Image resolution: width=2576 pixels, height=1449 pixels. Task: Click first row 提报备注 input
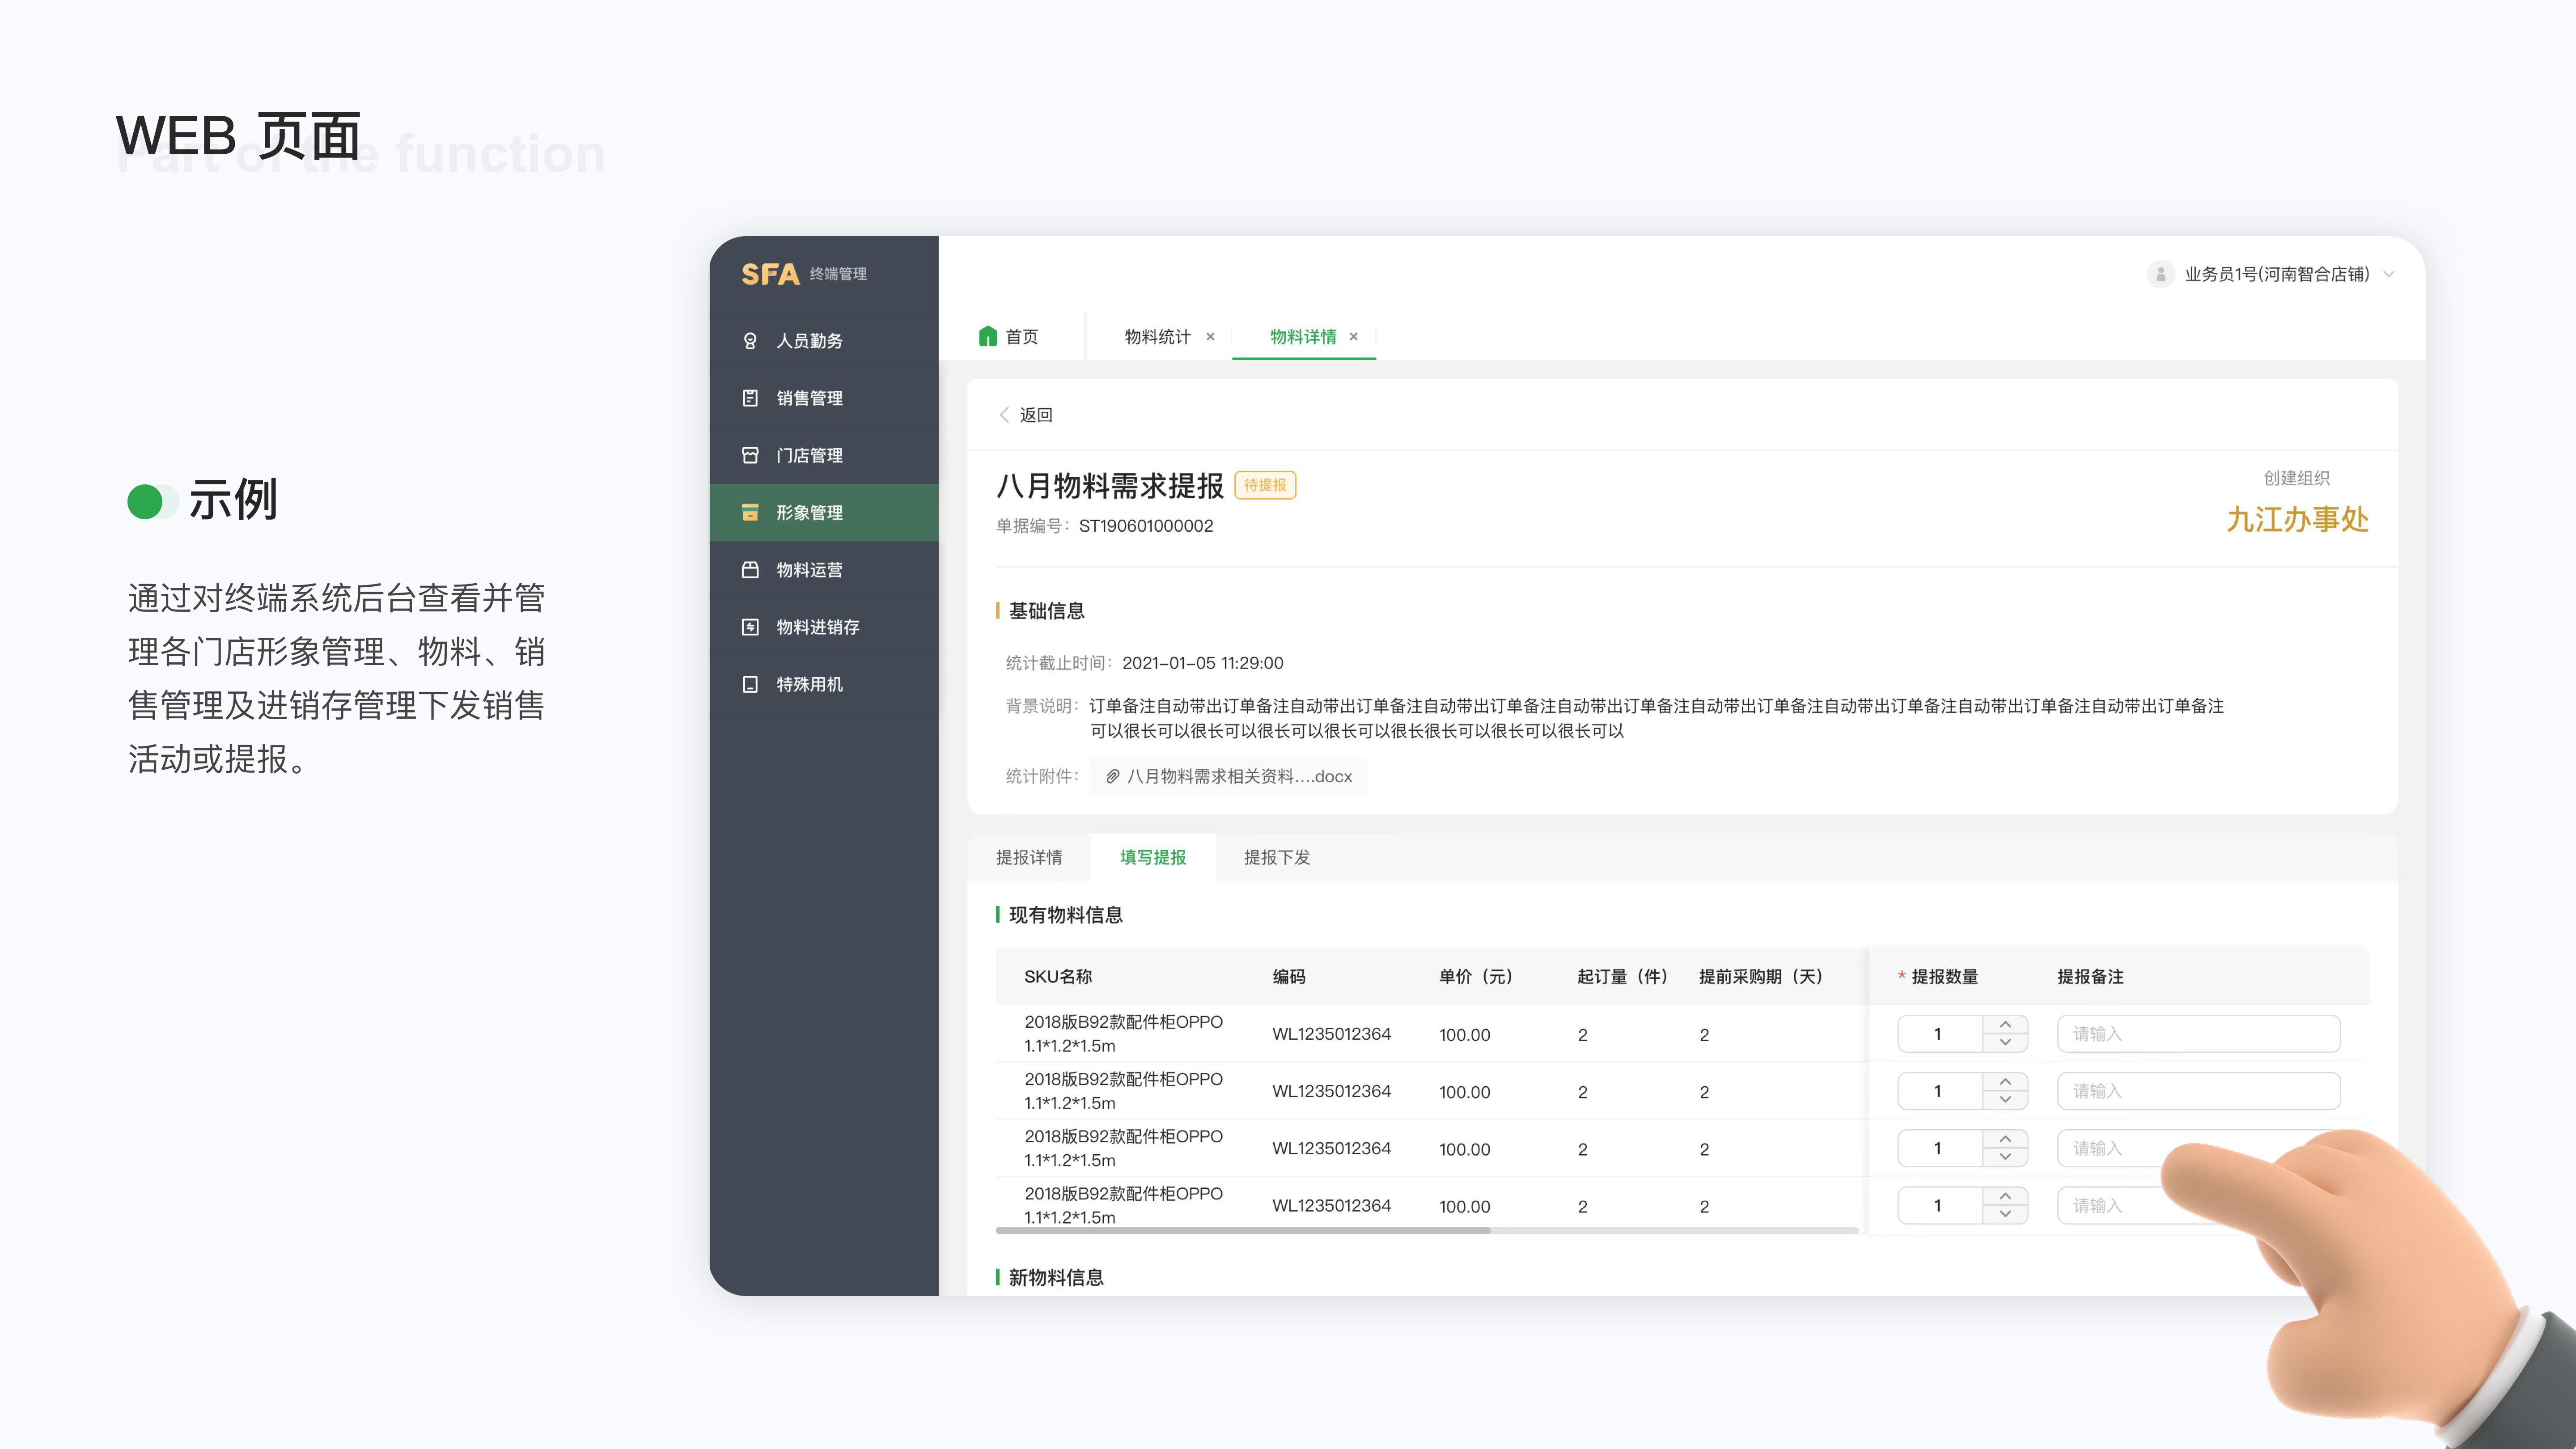(x=2198, y=1034)
